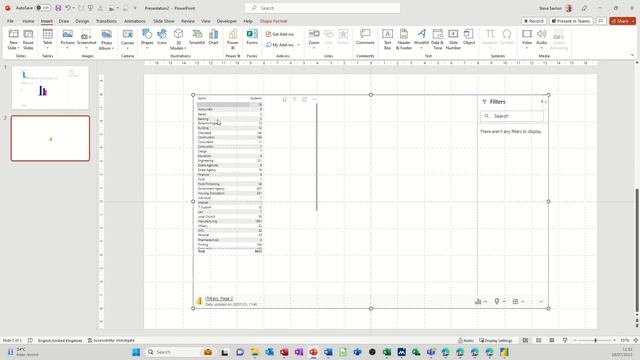Switch to the Draw tab
The image size is (640, 360).
coord(64,21)
